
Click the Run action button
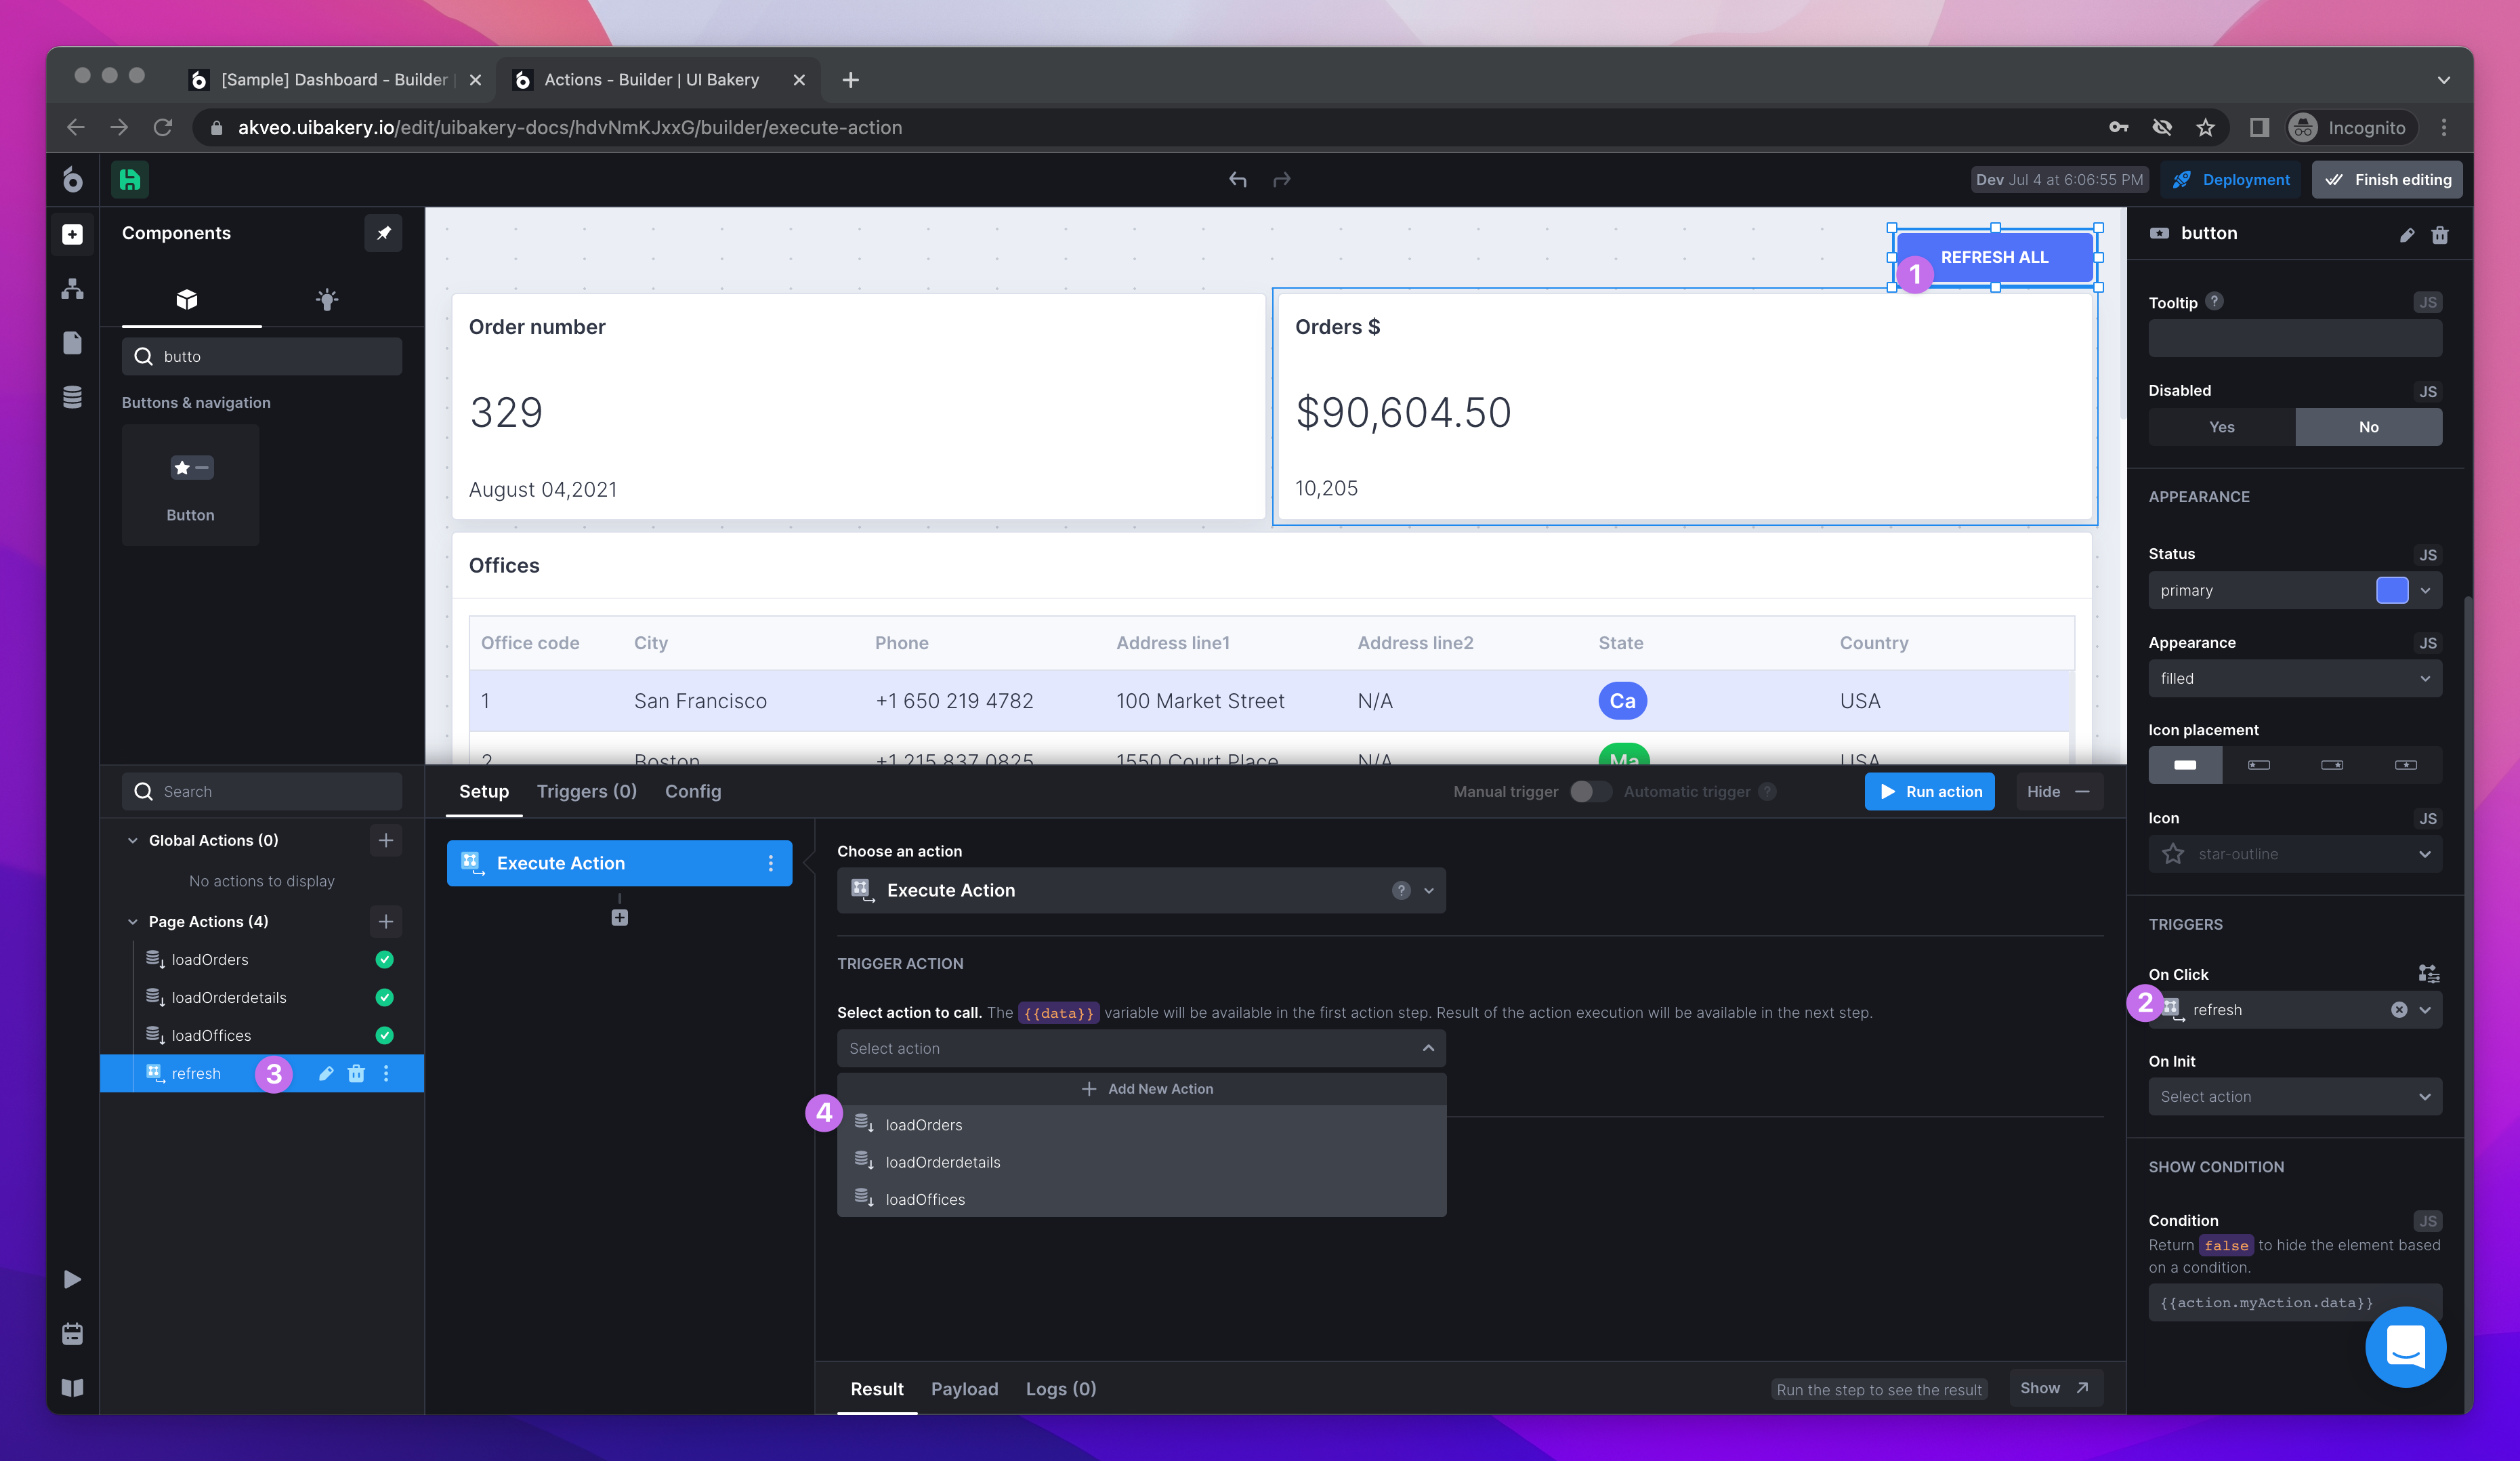(1929, 791)
